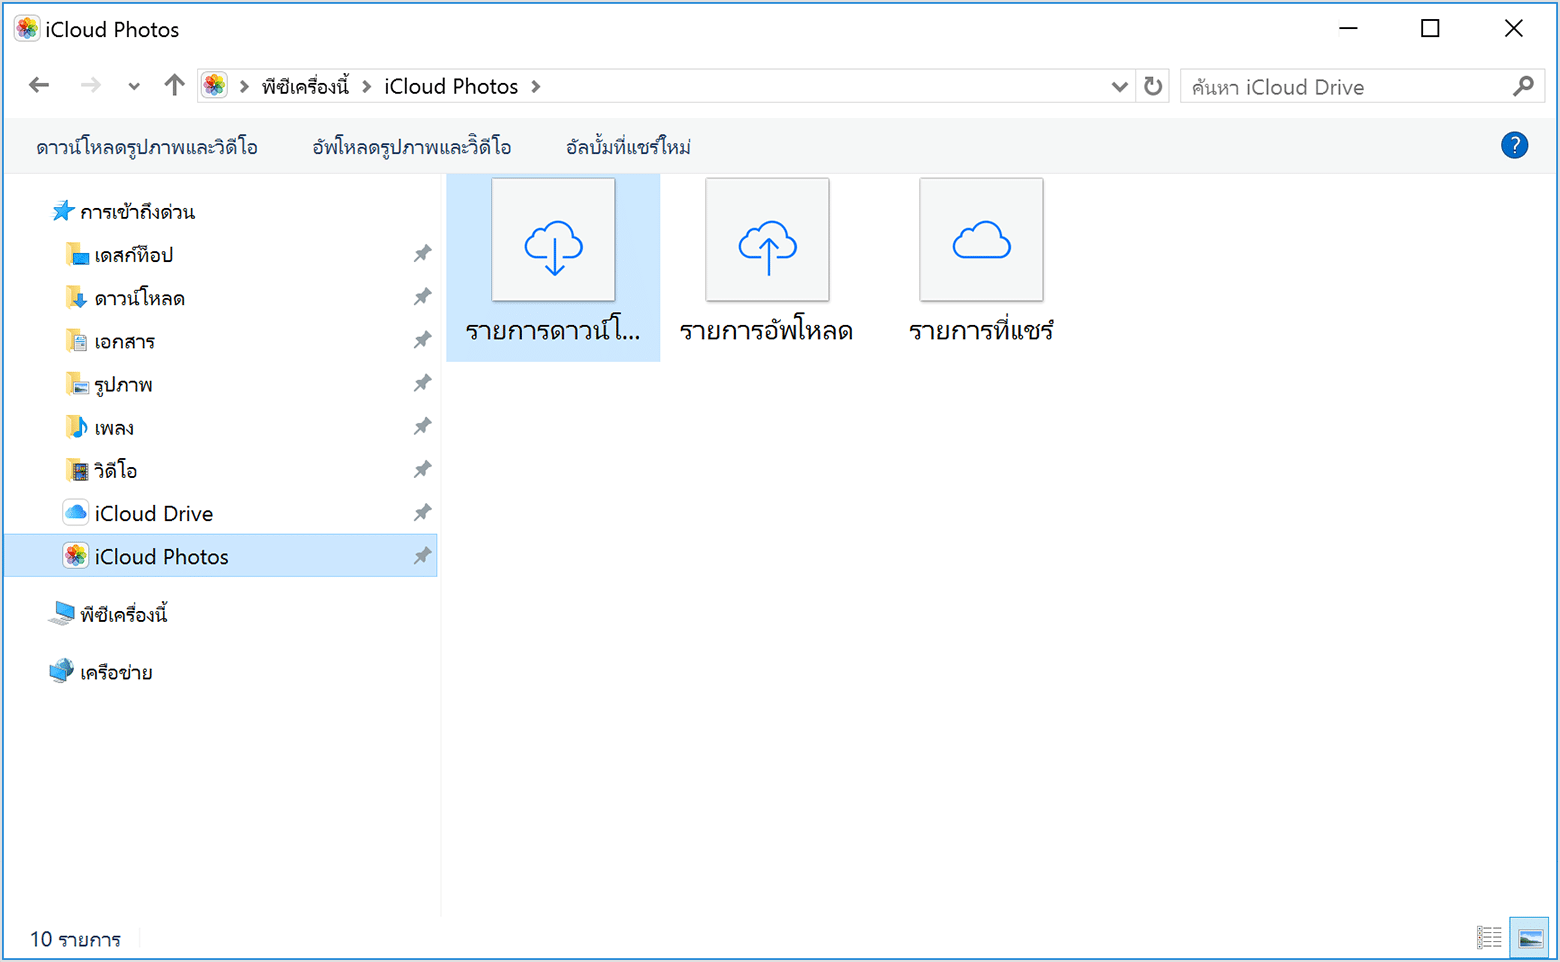The width and height of the screenshot is (1560, 962).
Task: Select iCloud Photos in the address path
Action: pyautogui.click(x=451, y=87)
